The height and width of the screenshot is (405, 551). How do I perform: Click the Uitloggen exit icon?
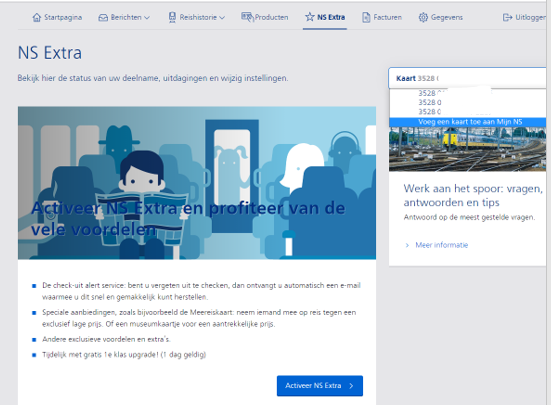507,17
